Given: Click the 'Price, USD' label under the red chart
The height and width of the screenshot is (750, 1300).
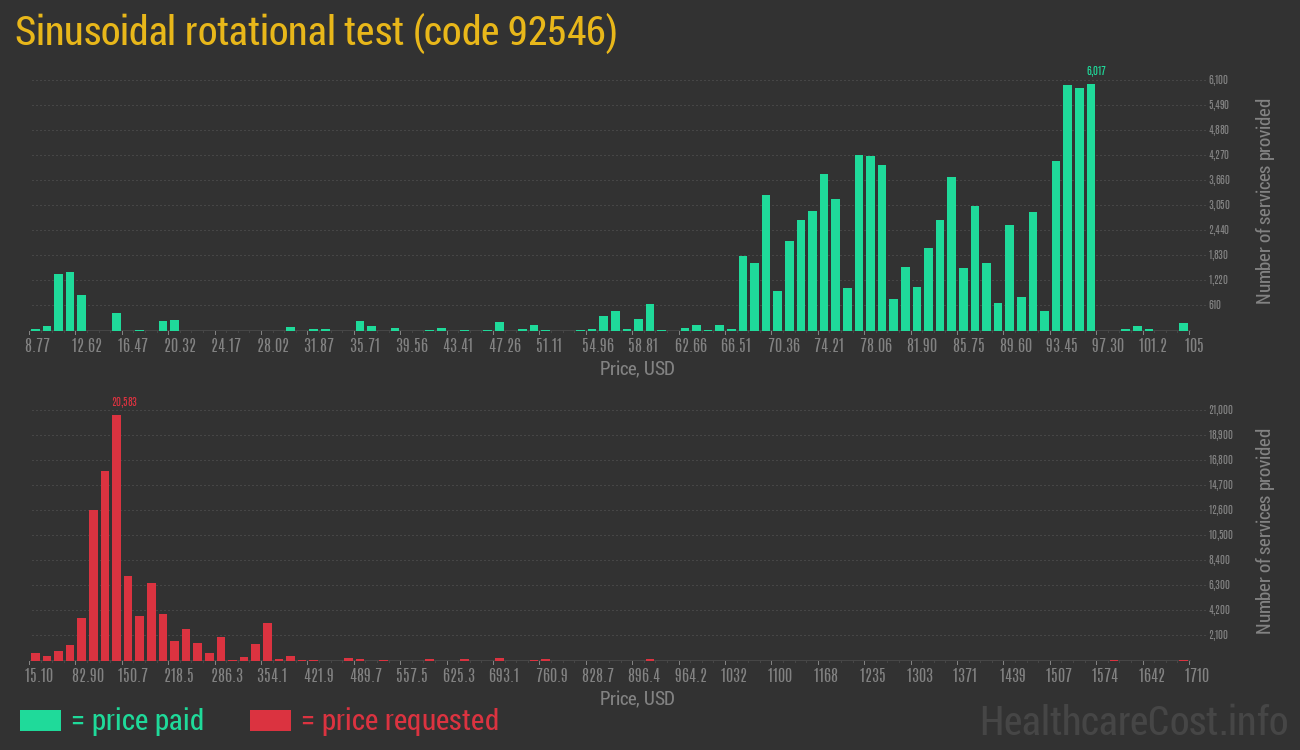Looking at the screenshot, I should (x=637, y=699).
